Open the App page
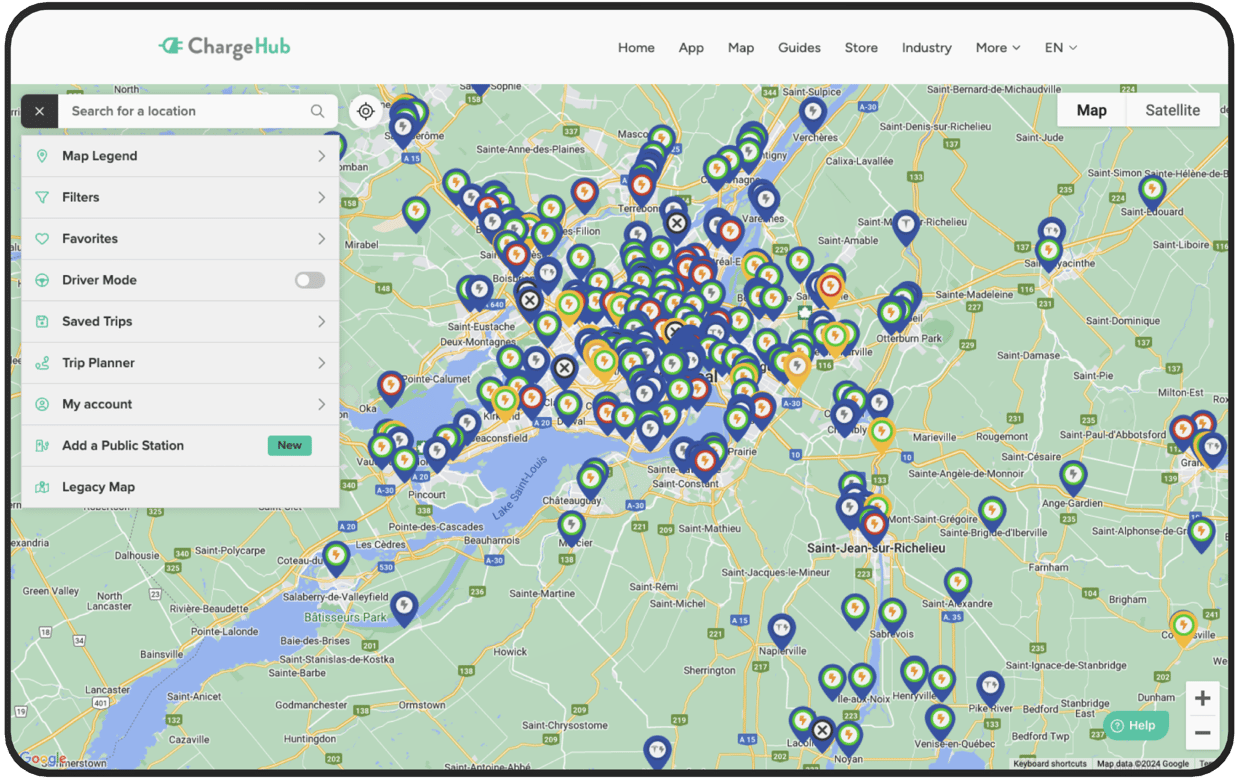Image resolution: width=1239 pixels, height=779 pixels. coord(691,47)
